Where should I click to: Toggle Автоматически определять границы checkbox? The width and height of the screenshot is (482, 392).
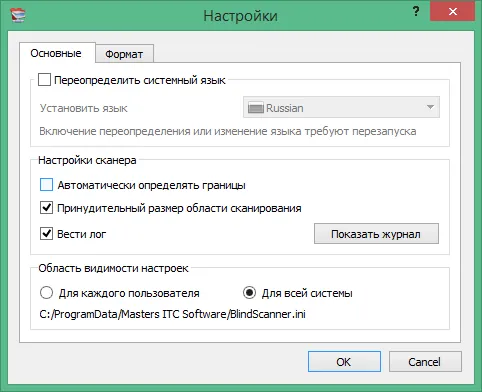(x=46, y=185)
